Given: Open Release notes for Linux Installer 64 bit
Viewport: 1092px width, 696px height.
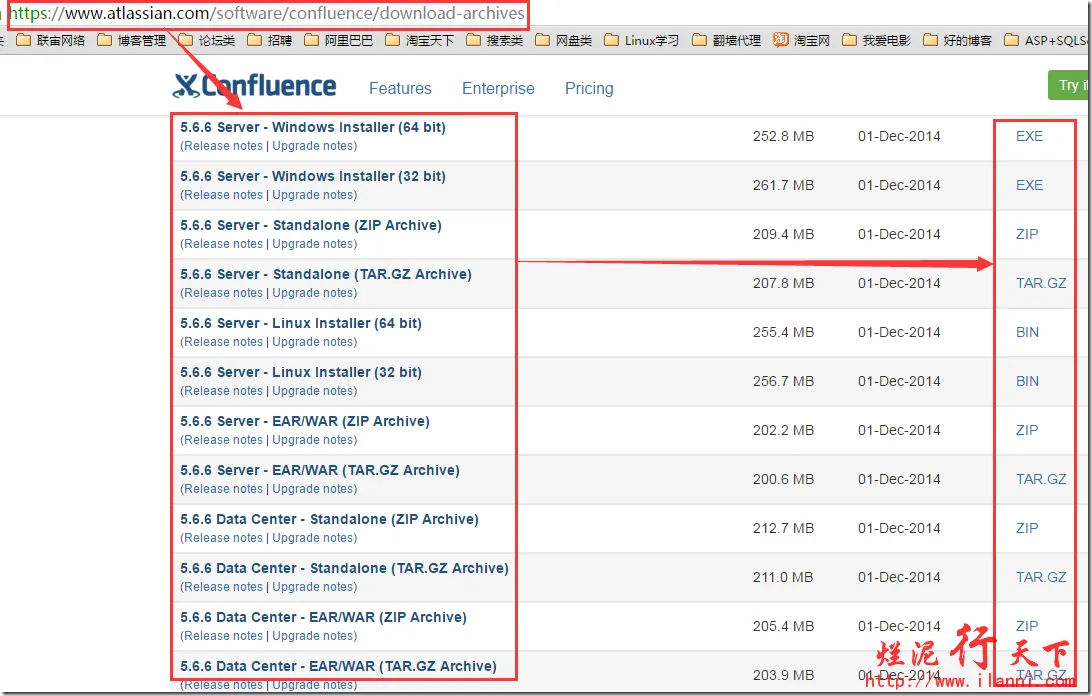Looking at the screenshot, I should coord(223,341).
